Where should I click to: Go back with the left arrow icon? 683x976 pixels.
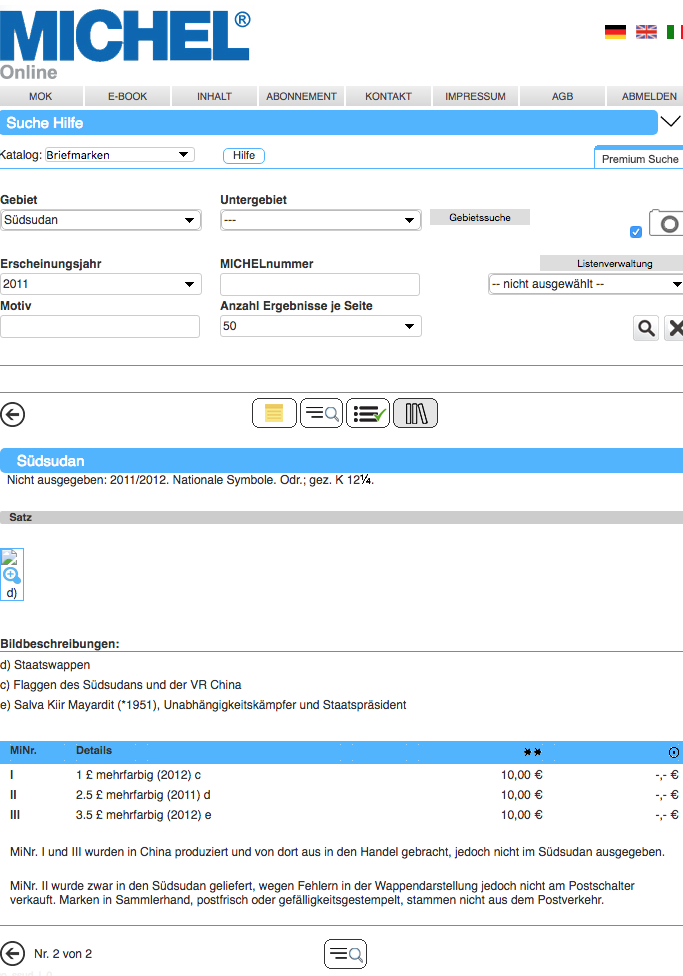coord(13,414)
